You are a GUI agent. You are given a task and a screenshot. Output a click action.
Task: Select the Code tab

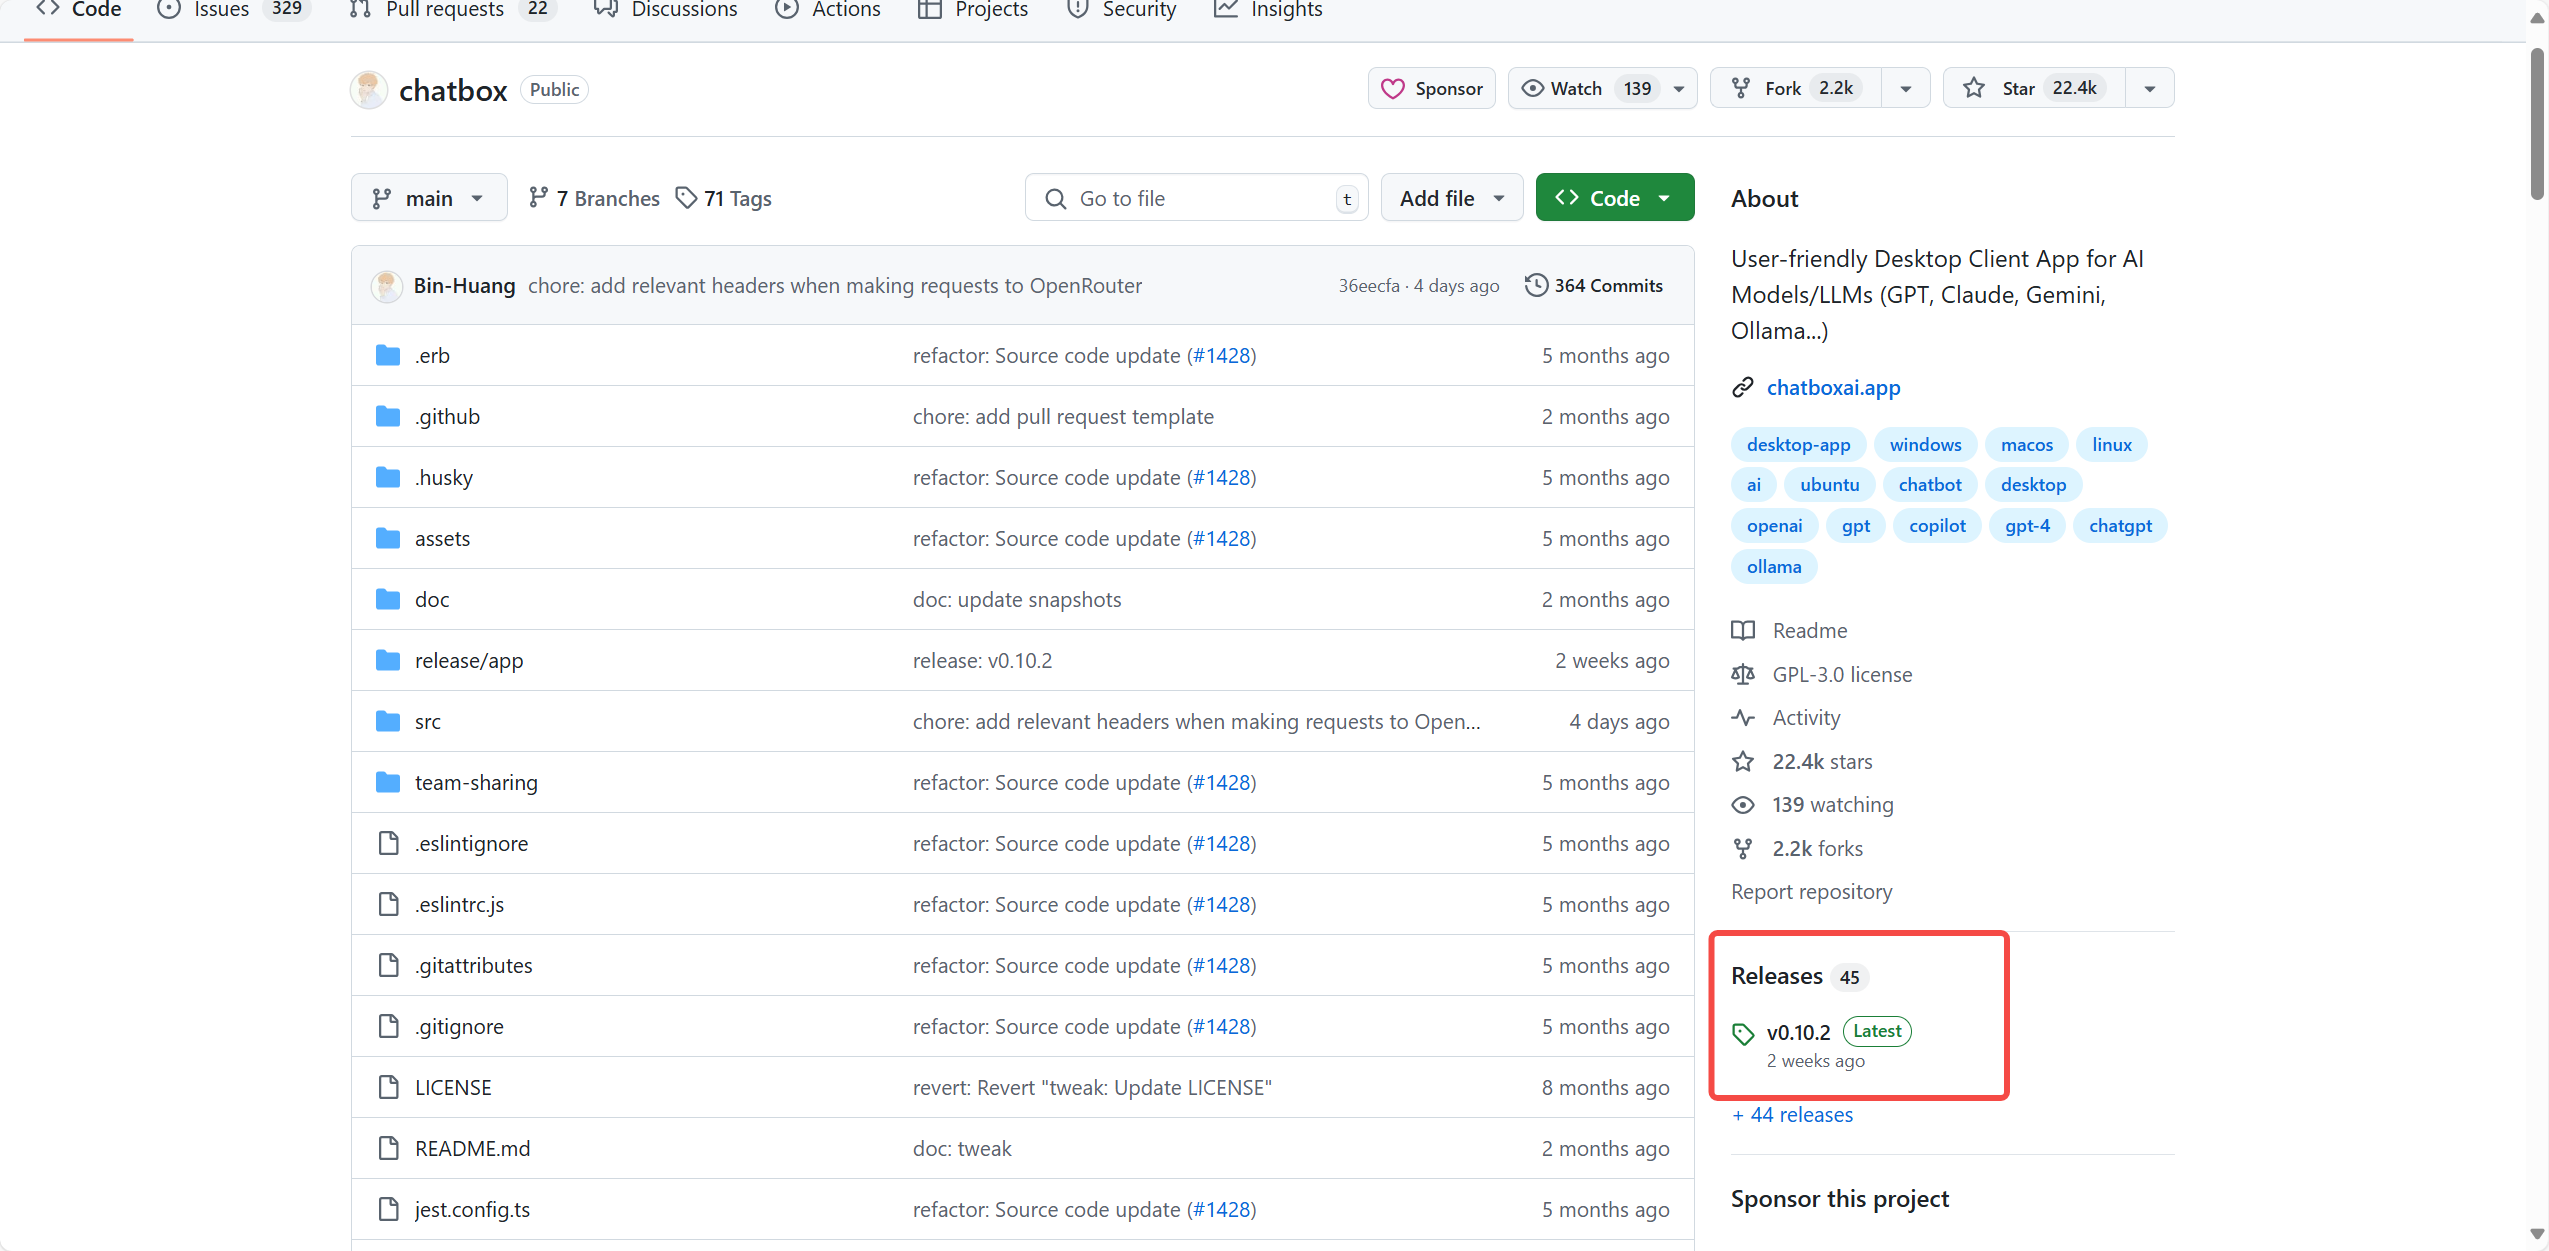tap(78, 10)
